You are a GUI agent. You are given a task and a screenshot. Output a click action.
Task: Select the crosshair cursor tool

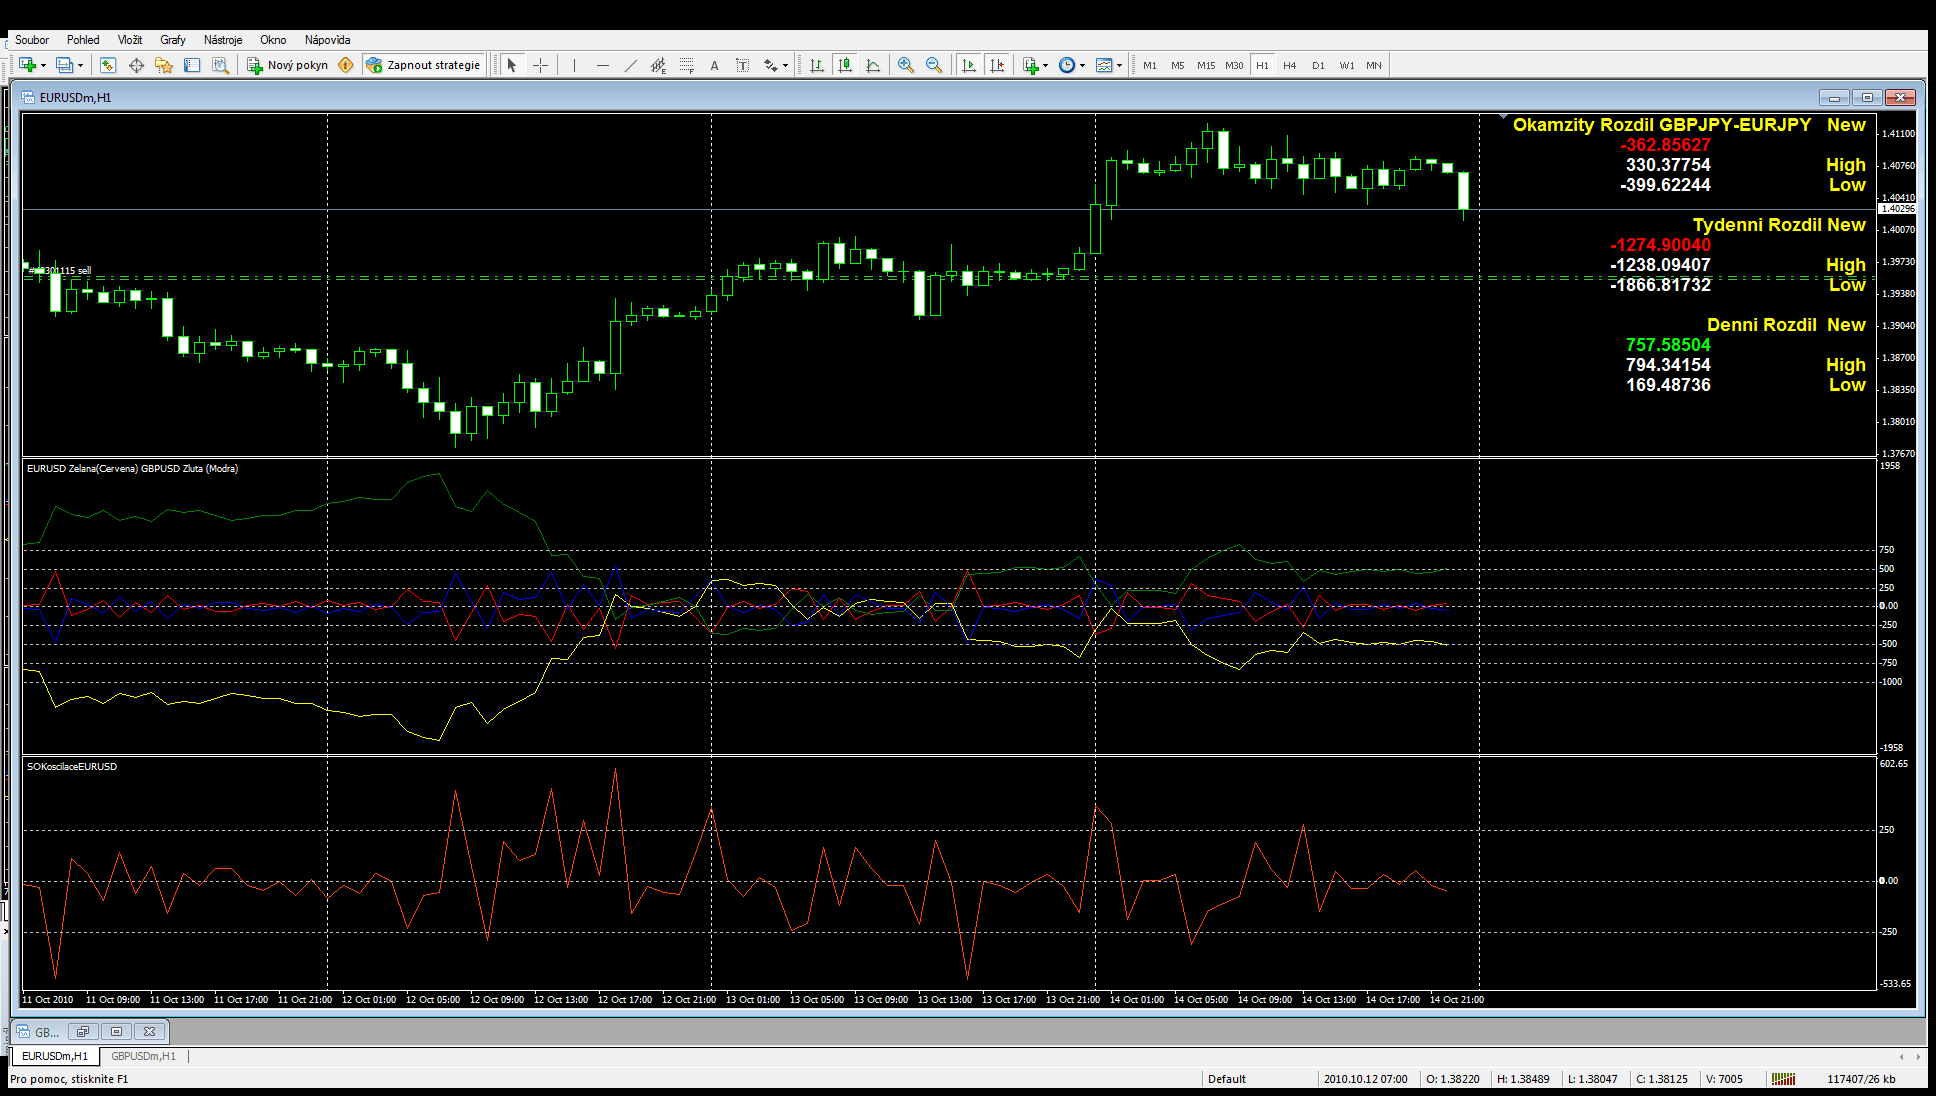(540, 65)
